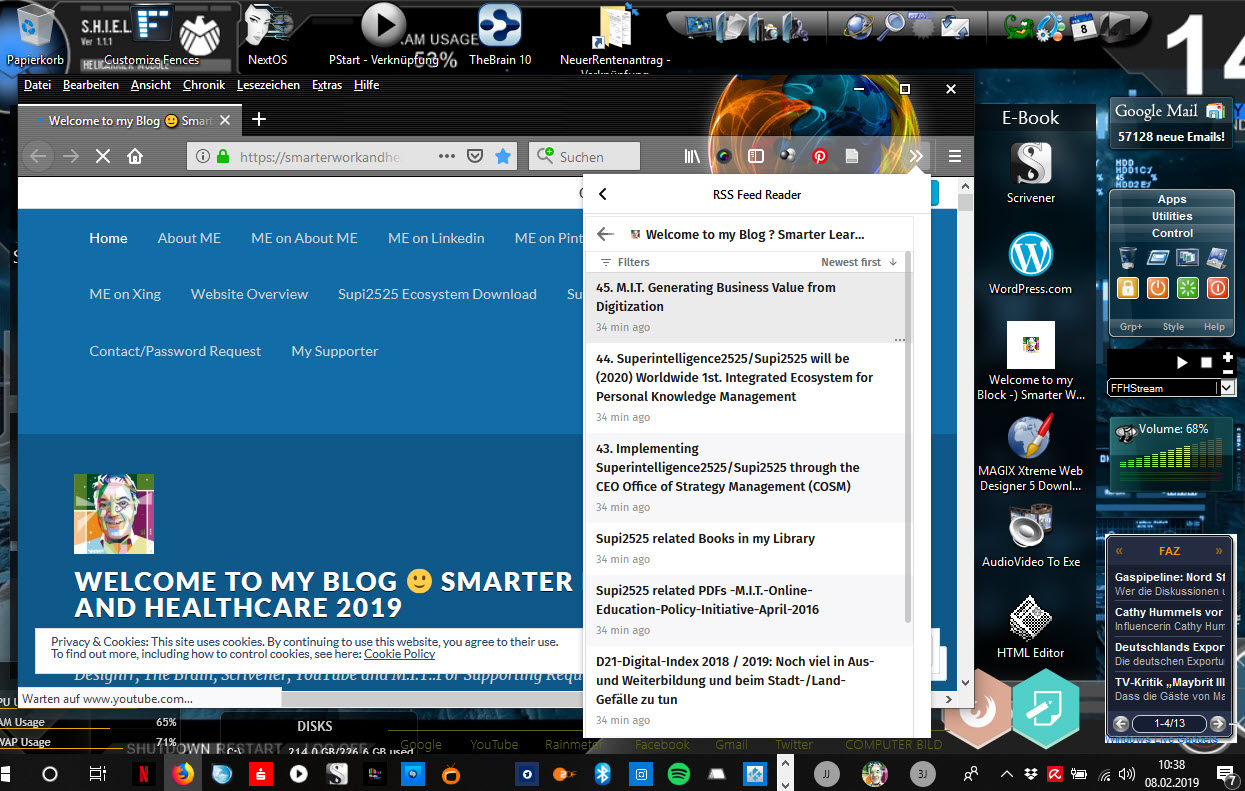
Task: Click the Firefox Library toolbar icon
Action: point(691,156)
